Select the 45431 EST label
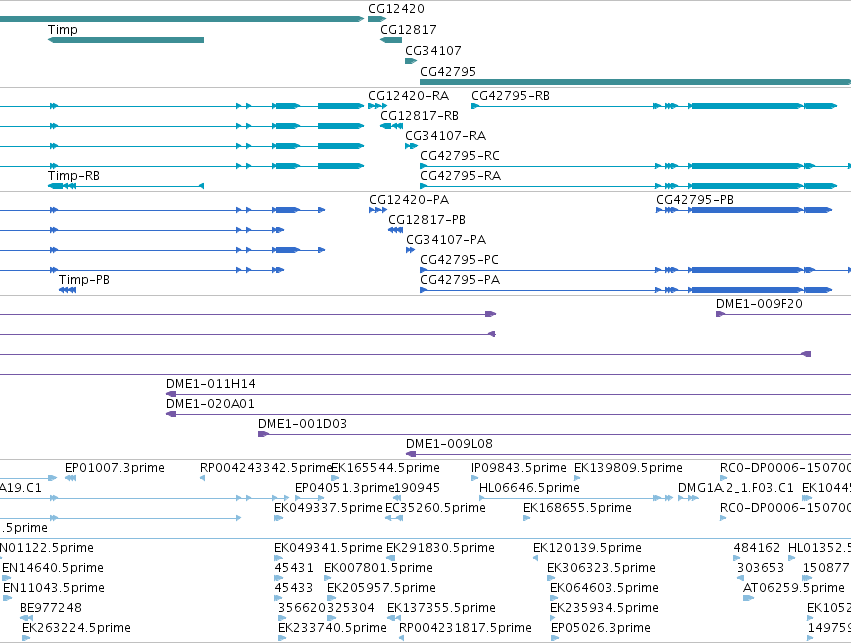Image resolution: width=851 pixels, height=643 pixels. coord(294,569)
